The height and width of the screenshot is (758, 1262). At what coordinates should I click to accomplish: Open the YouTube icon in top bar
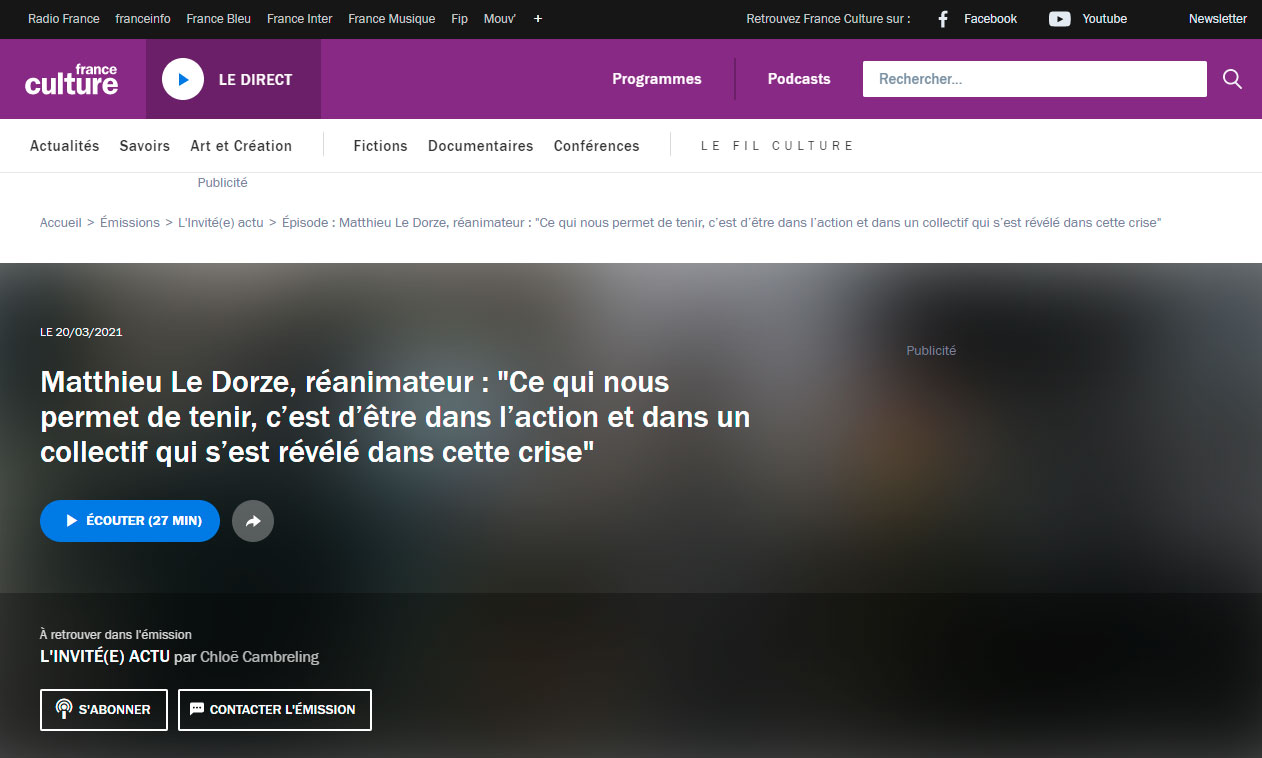1060,19
